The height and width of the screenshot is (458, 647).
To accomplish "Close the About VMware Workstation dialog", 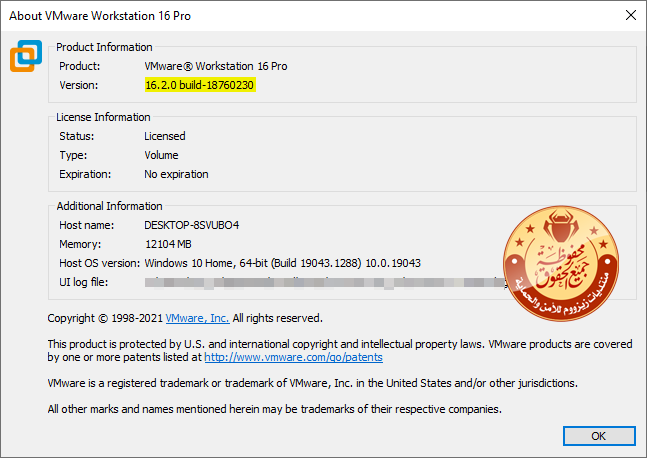I will tap(630, 15).
